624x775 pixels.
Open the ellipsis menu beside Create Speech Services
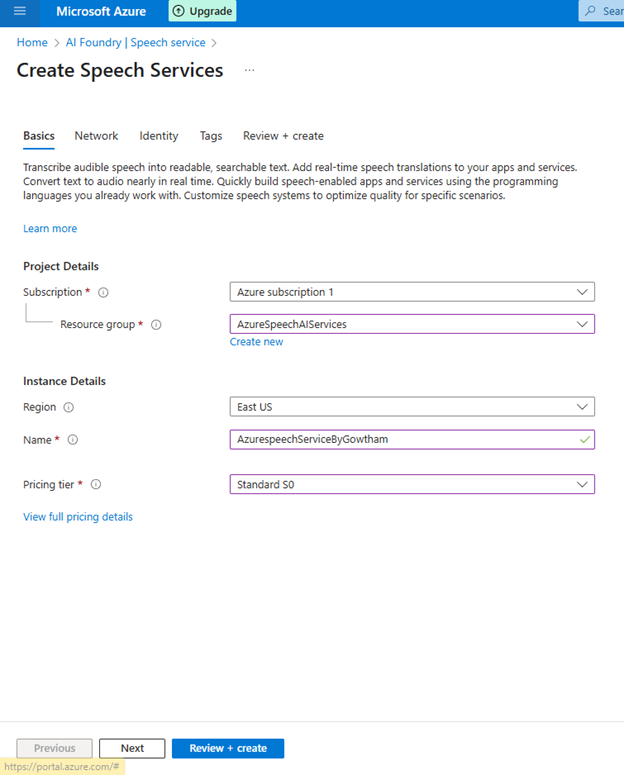click(249, 70)
